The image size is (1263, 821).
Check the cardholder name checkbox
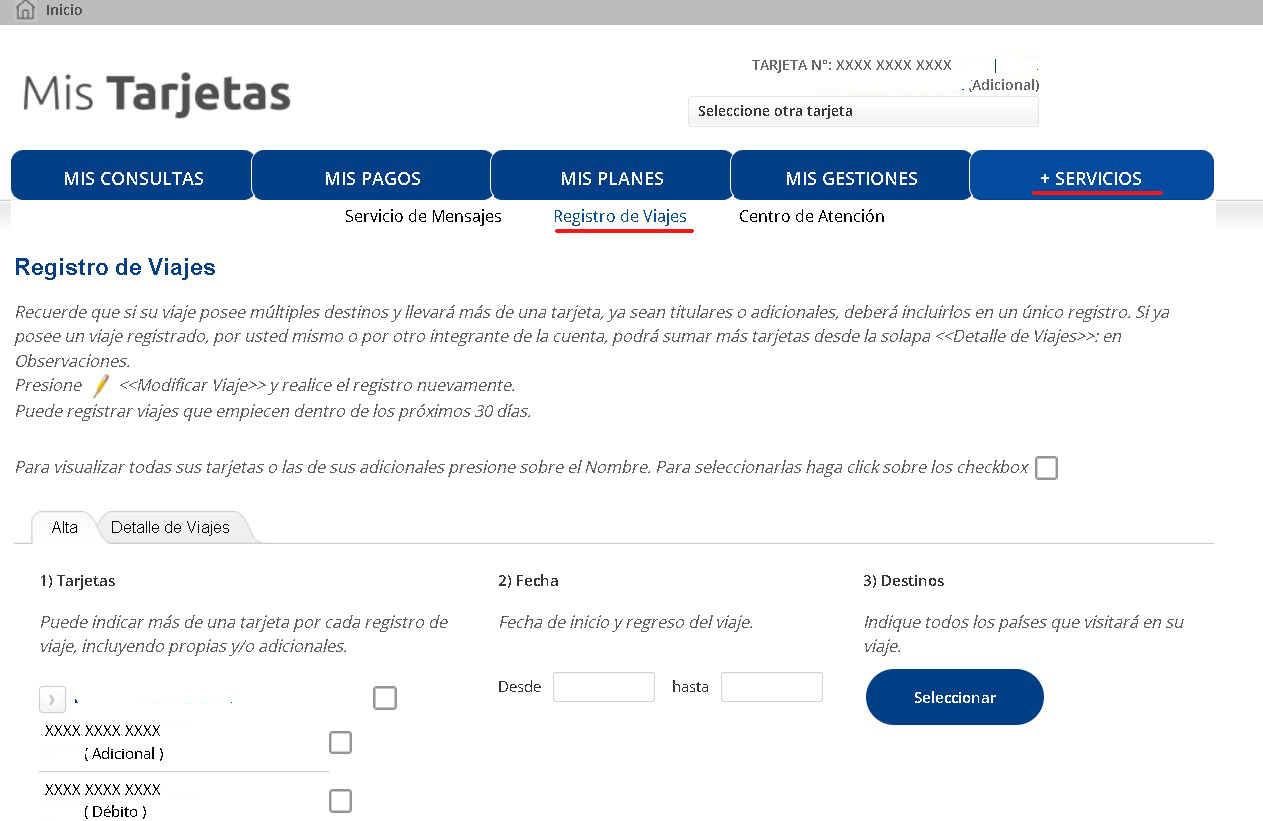point(385,698)
